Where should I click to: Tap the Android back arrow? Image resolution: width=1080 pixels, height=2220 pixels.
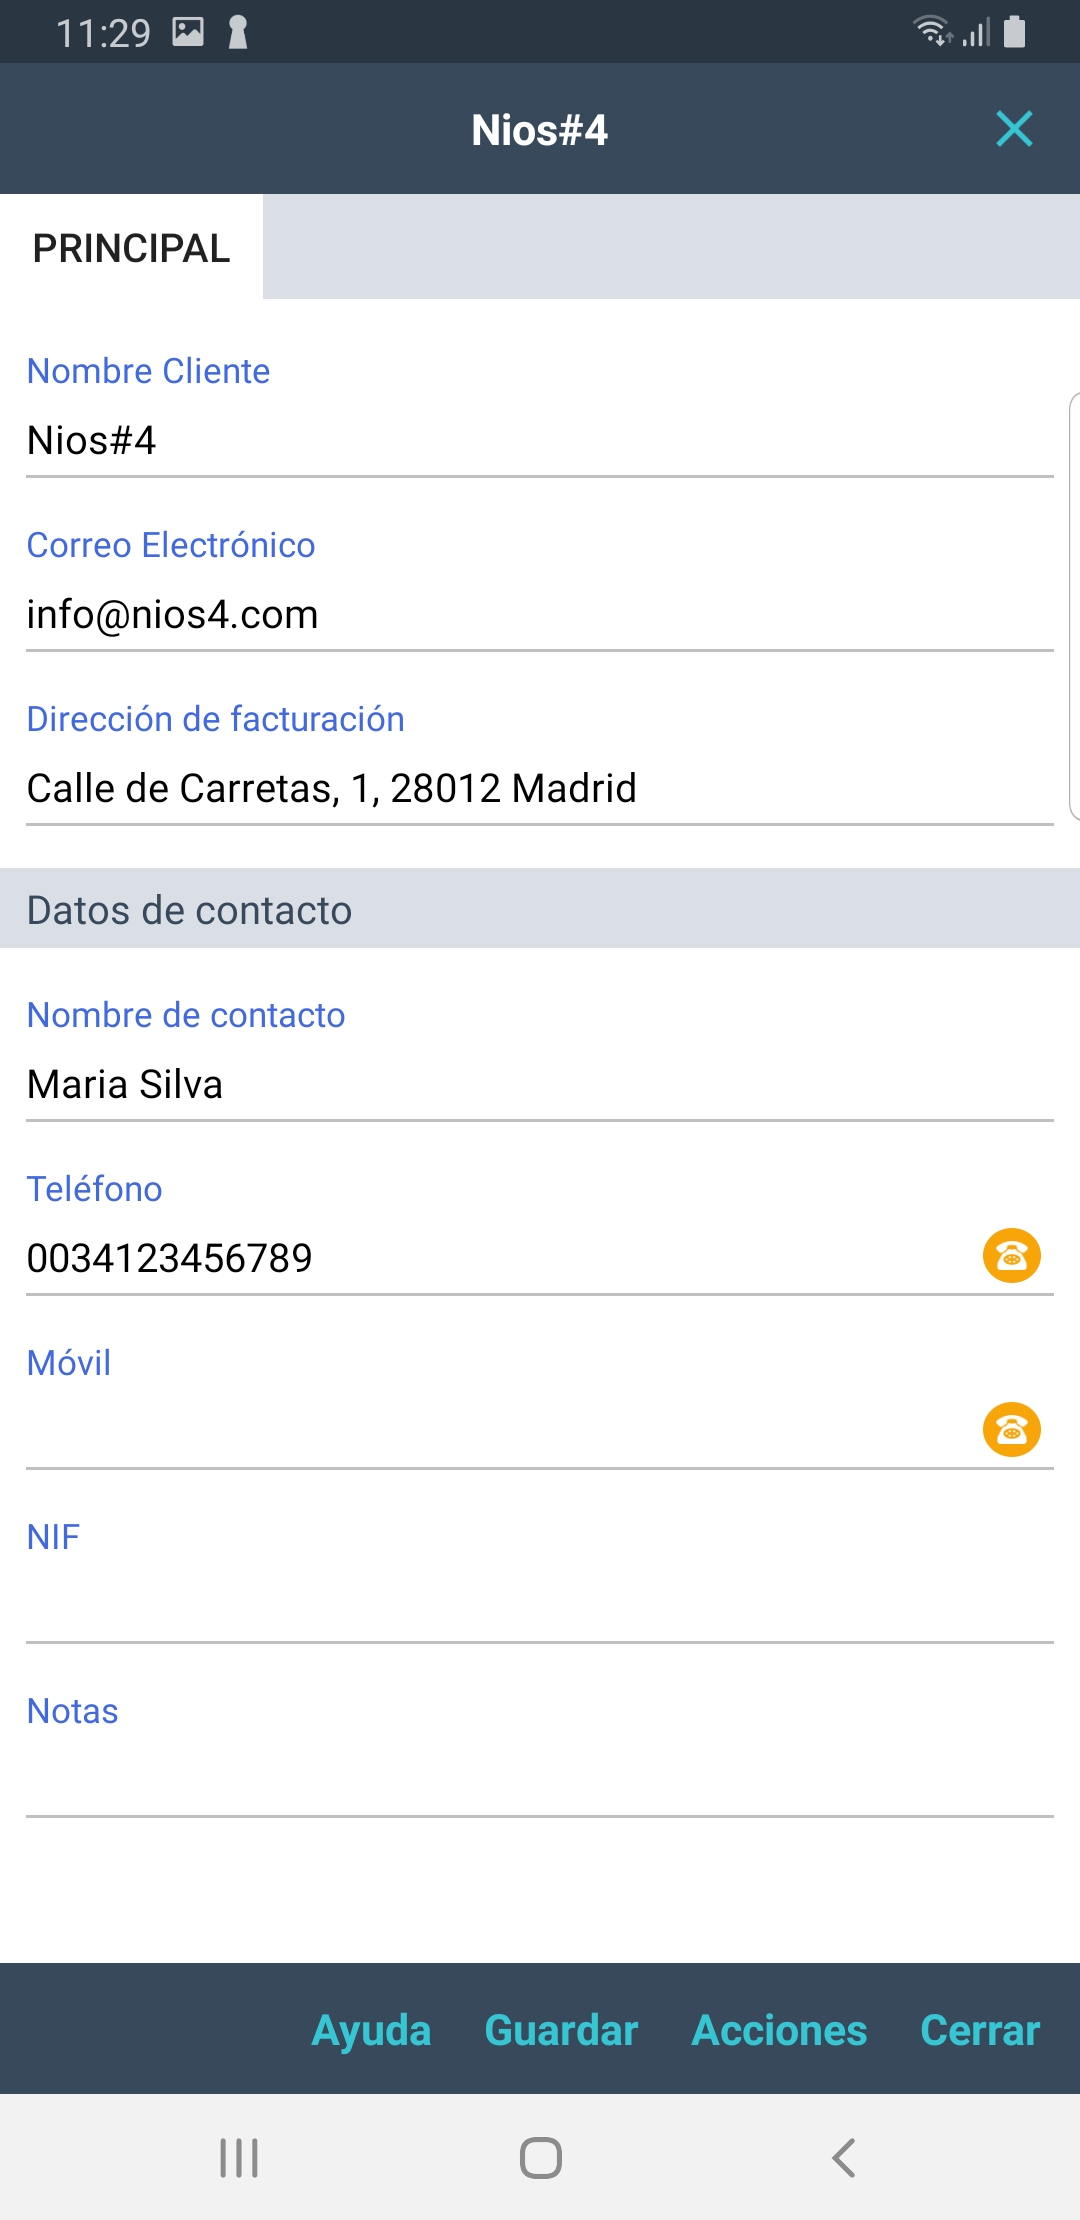click(x=843, y=2157)
